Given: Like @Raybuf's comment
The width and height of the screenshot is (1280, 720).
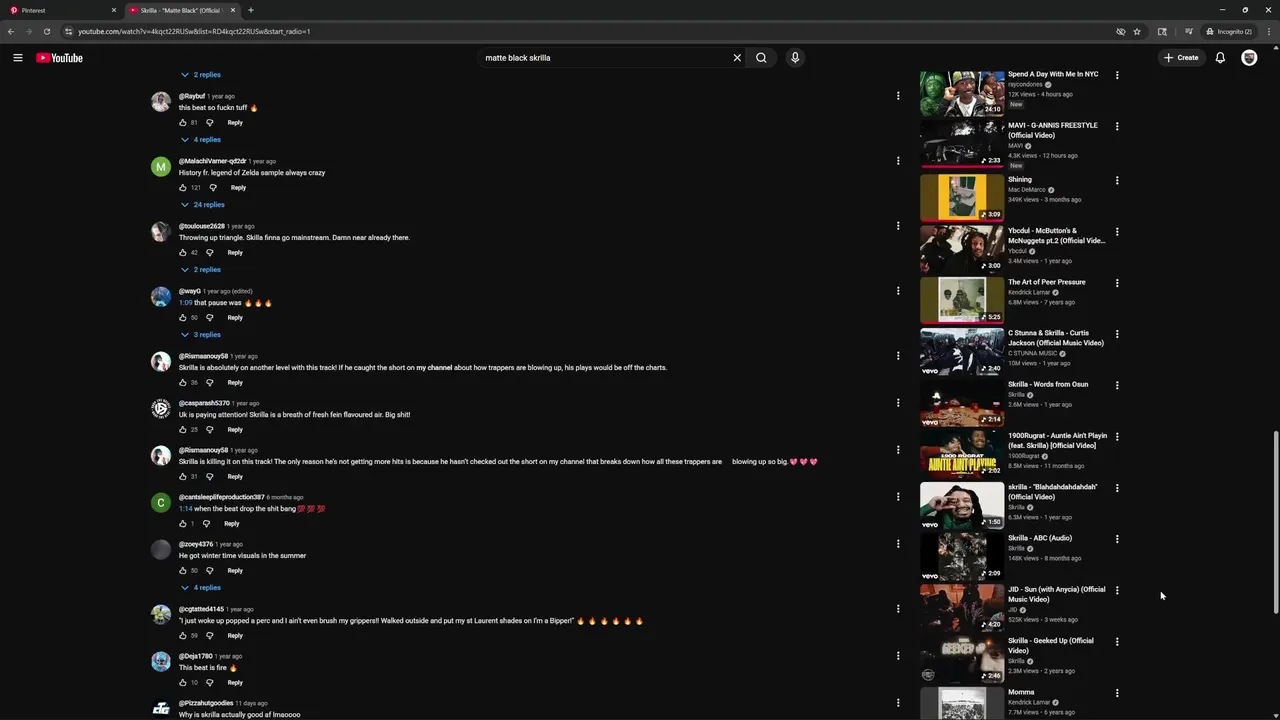Looking at the screenshot, I should coord(183,122).
